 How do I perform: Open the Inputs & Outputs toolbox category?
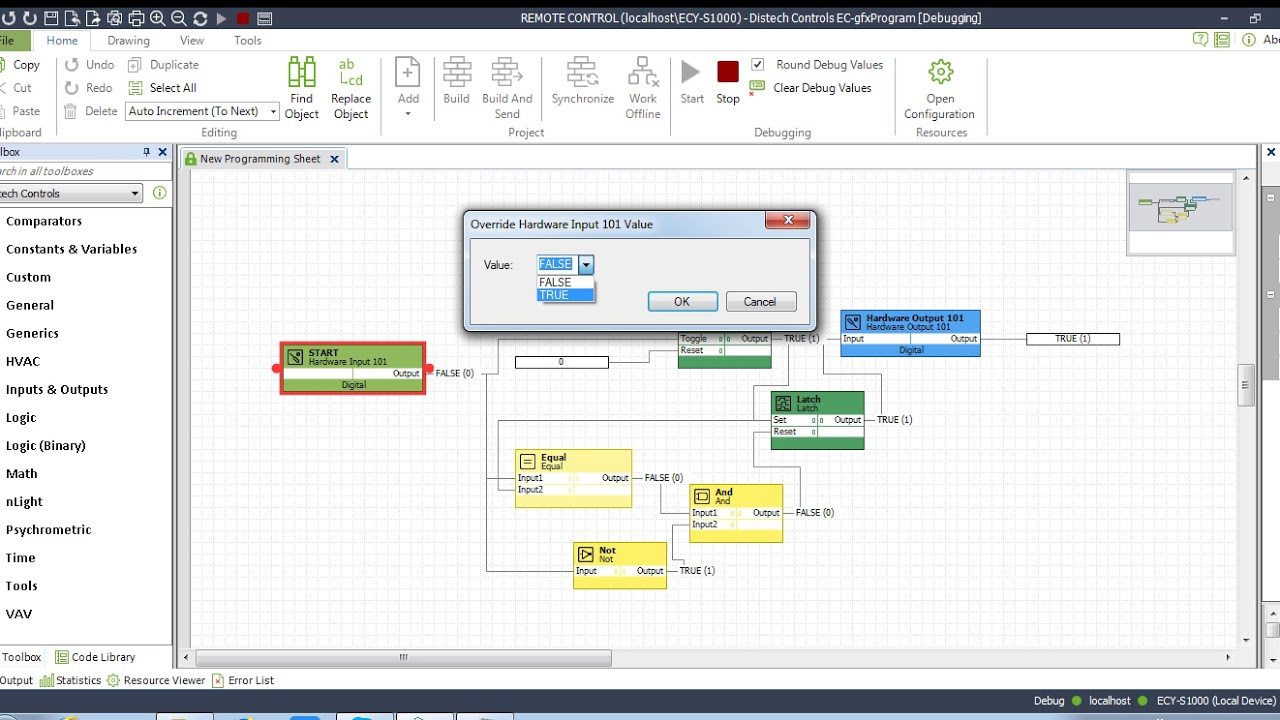click(57, 389)
